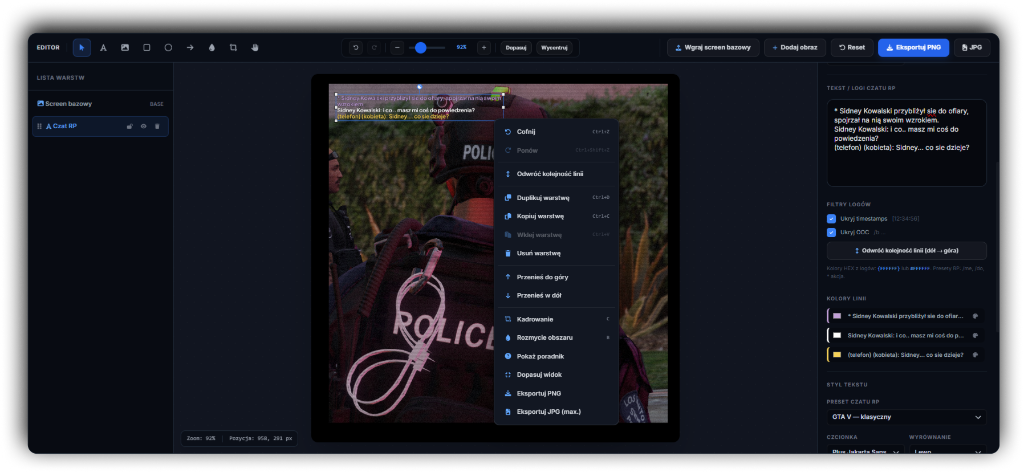The height and width of the screenshot is (473, 1024).
Task: Choose Pokaż poradnik in context menu
Action: coord(556,357)
